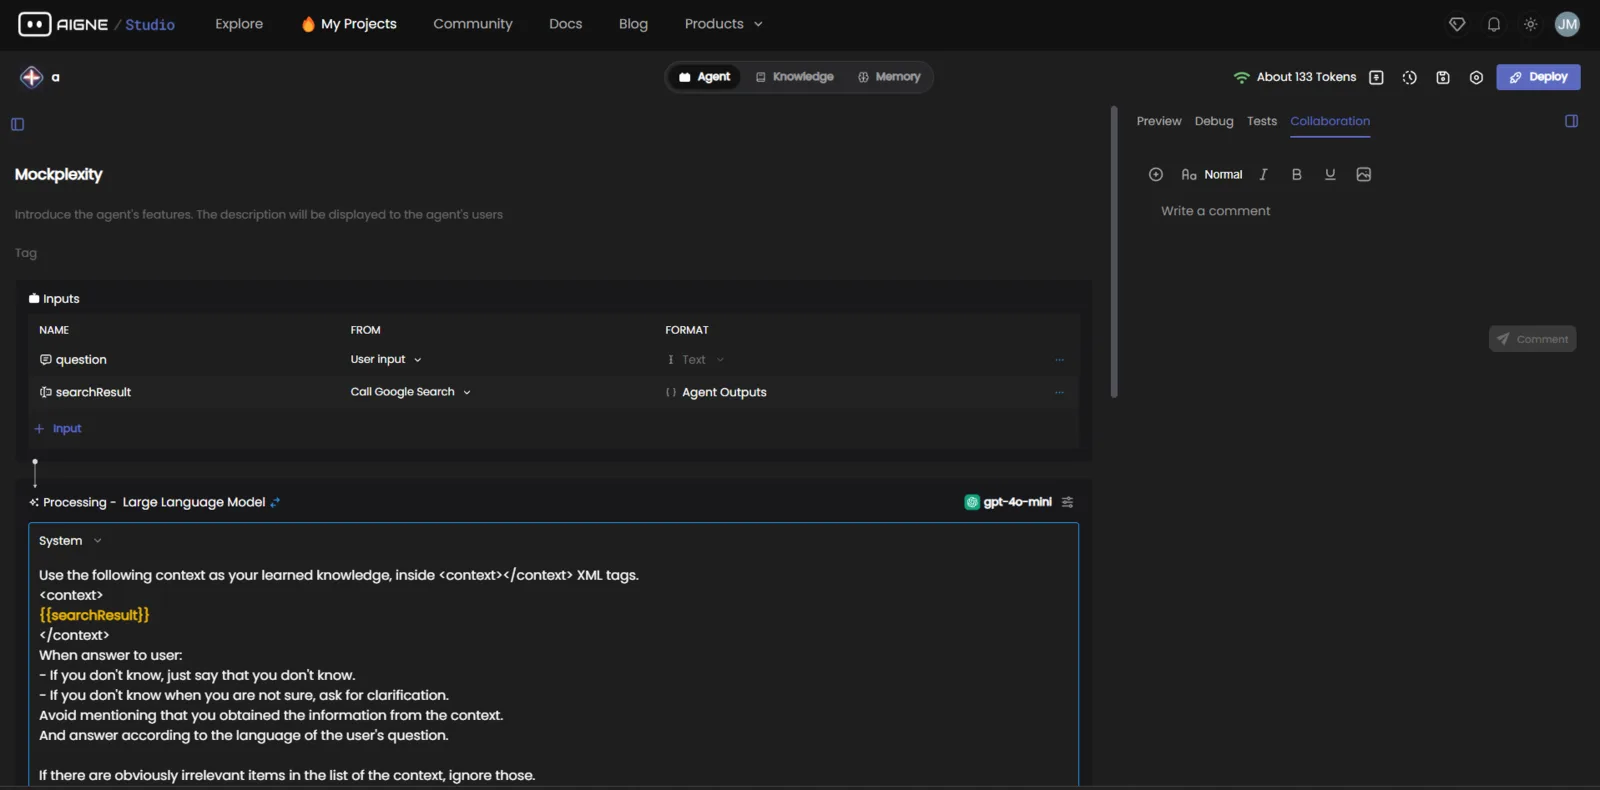Open the JM user avatar menu
1600x790 pixels.
tap(1567, 24)
